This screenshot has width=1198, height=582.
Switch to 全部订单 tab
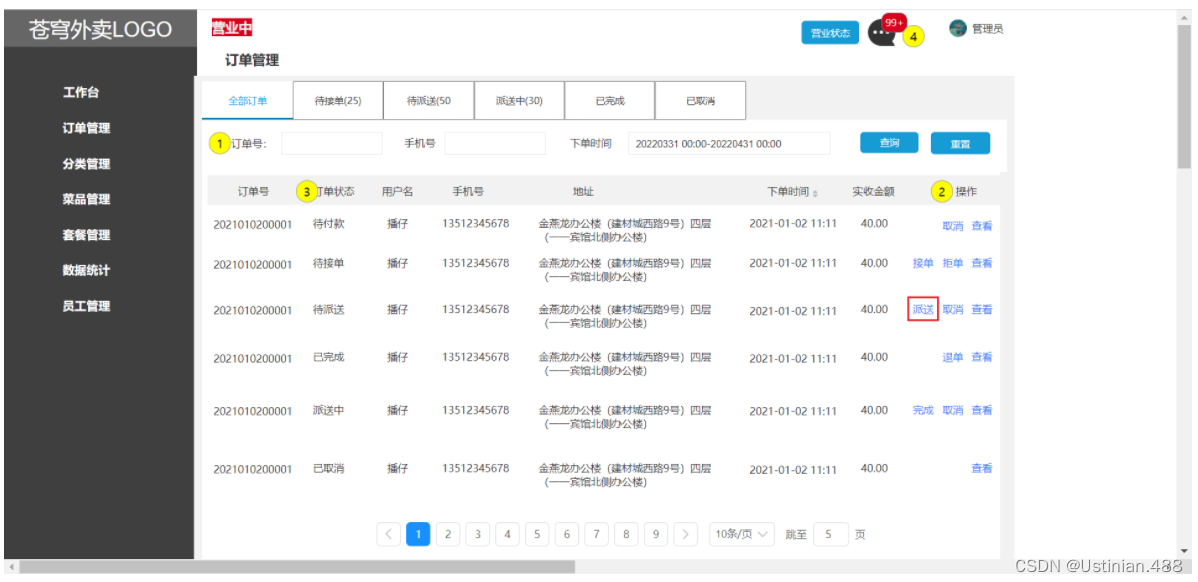click(x=248, y=101)
